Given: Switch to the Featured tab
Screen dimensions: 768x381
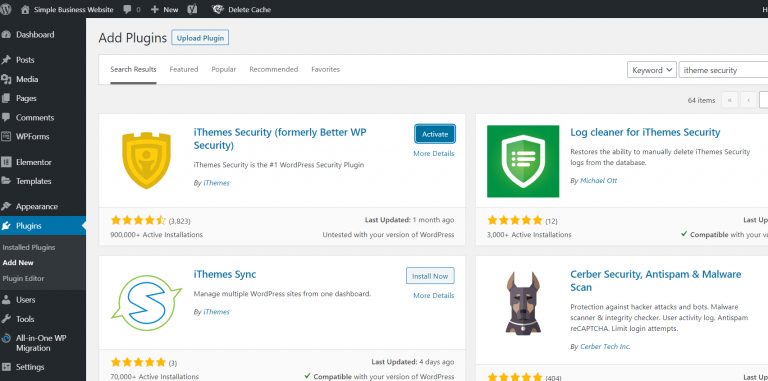Looking at the screenshot, I should click(x=184, y=70).
